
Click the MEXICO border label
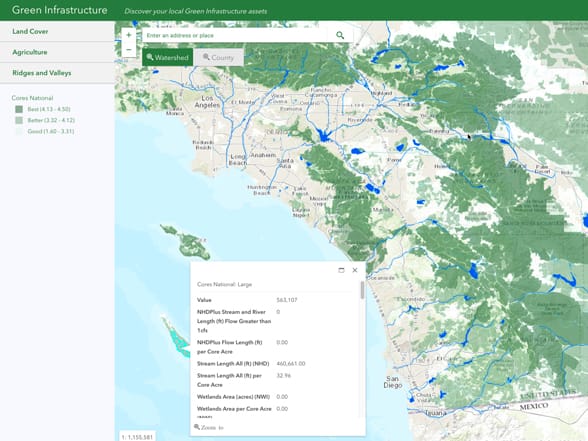tap(534, 406)
